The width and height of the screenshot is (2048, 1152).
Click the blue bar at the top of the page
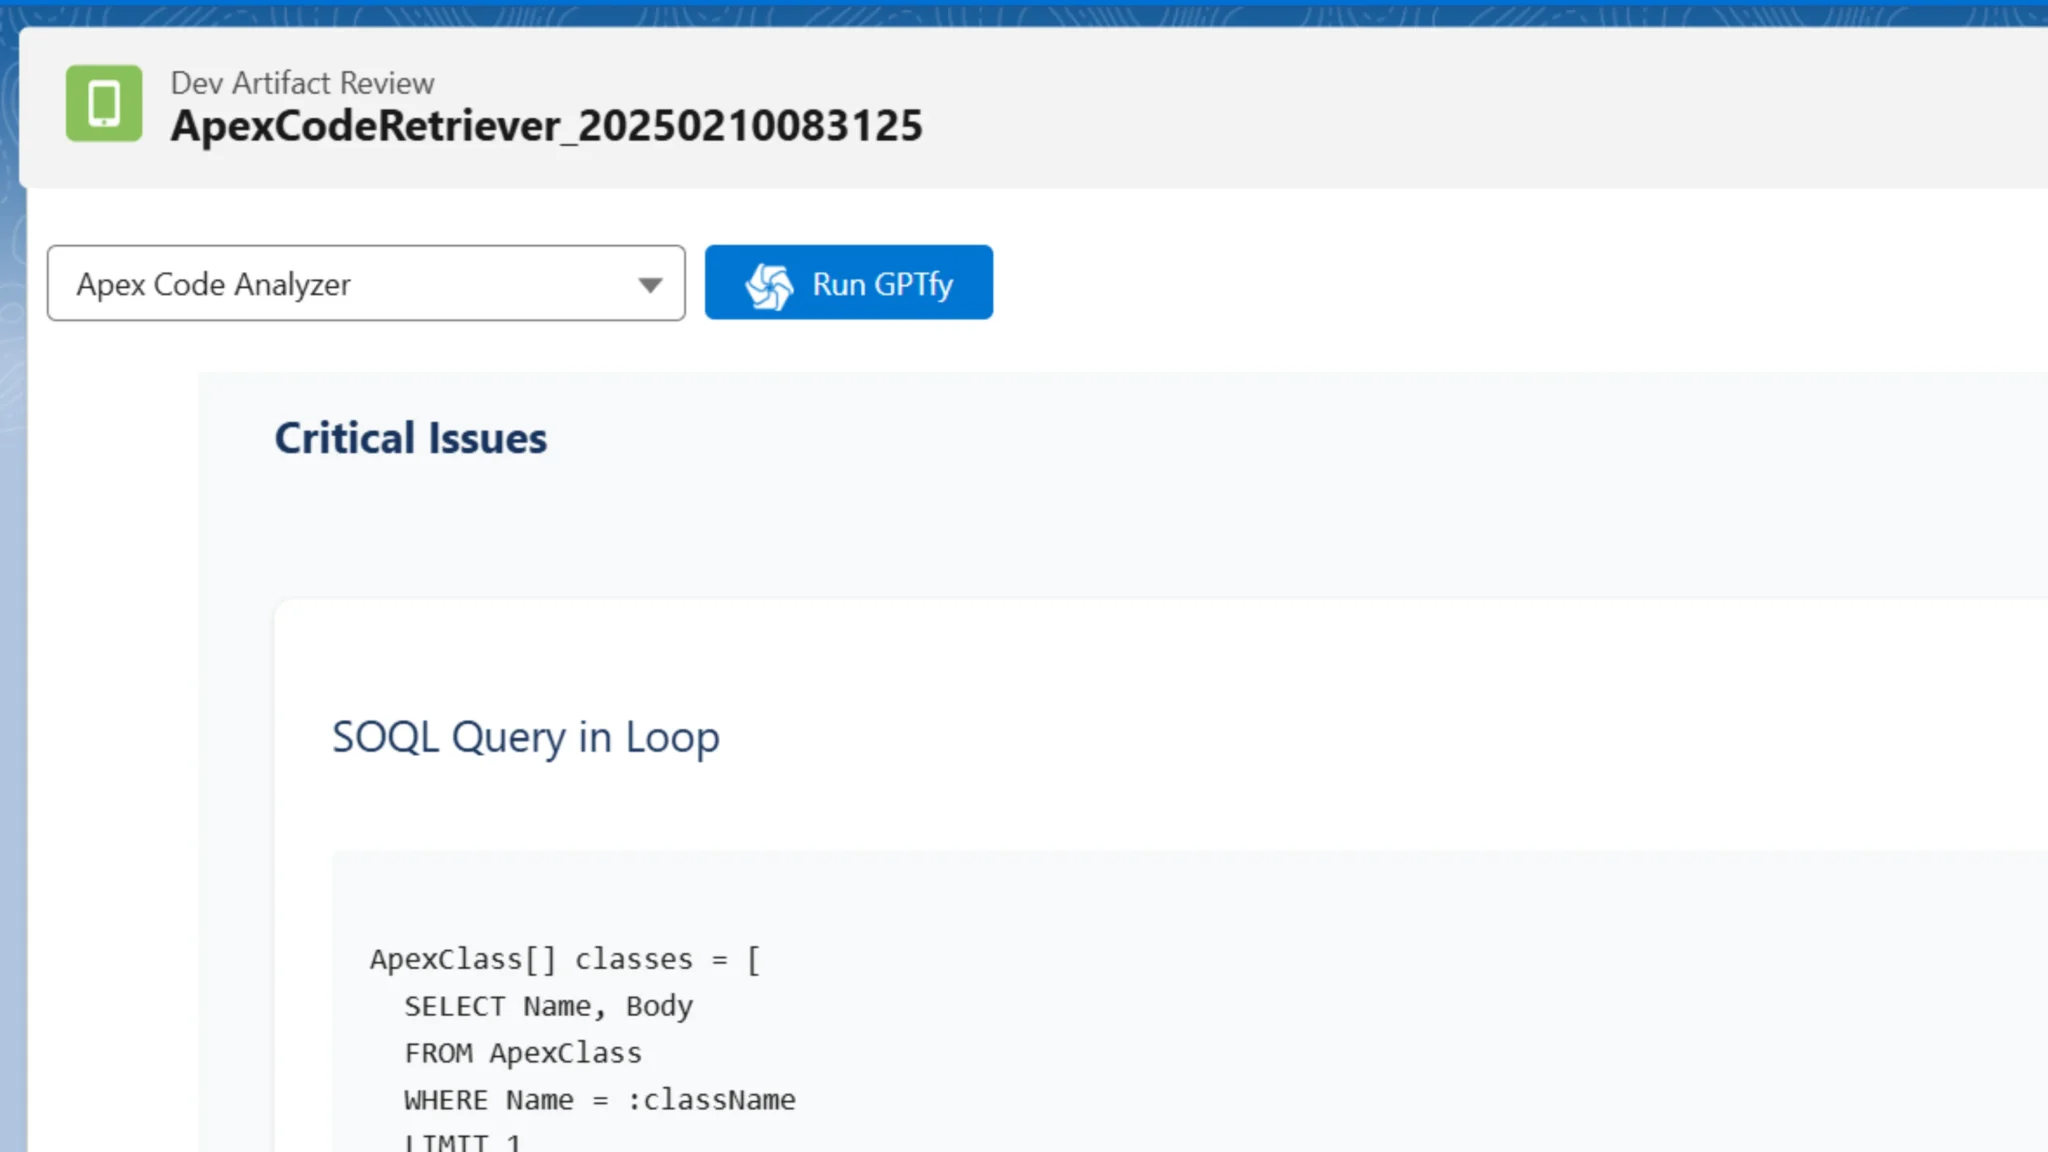tap(1024, 8)
